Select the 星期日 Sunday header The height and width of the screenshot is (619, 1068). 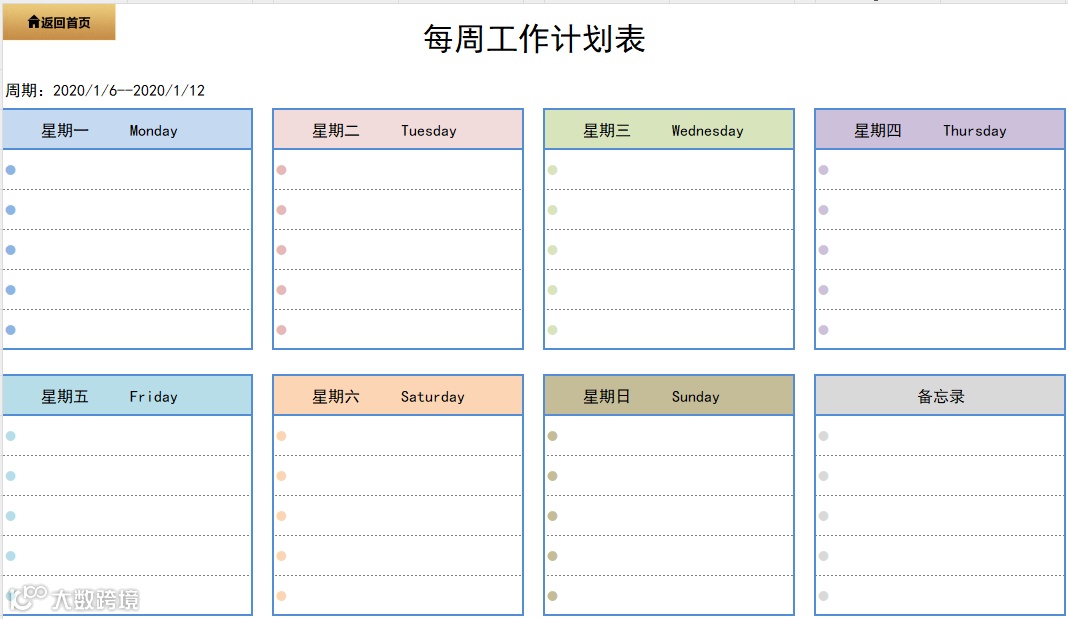[x=669, y=396]
